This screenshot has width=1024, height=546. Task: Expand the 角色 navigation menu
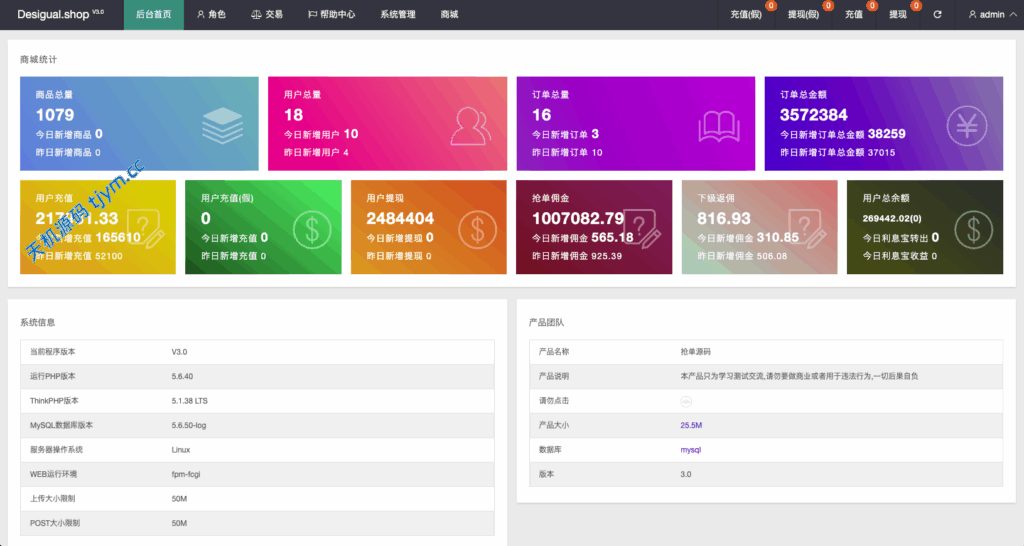click(211, 15)
